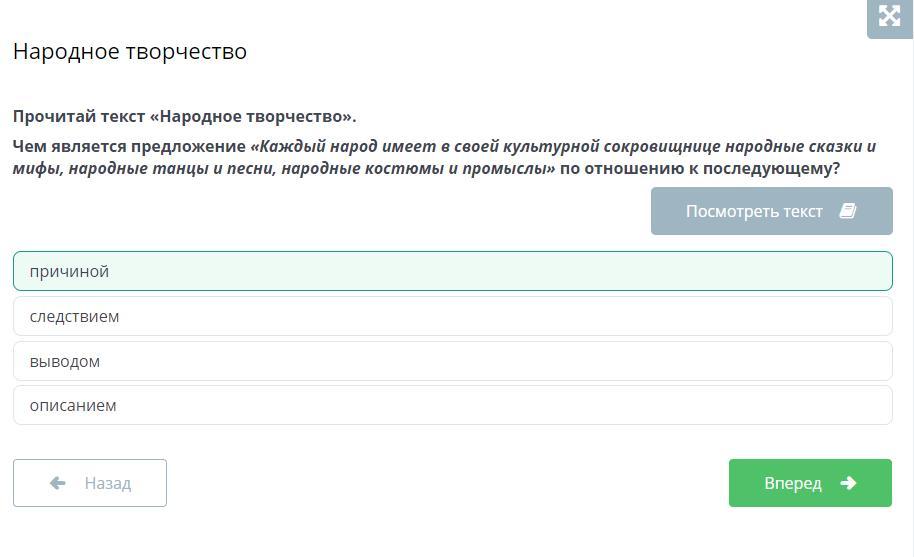This screenshot has height=557, width=914.
Task: Click the book icon beside Посмотреть текст
Action: pos(848,211)
